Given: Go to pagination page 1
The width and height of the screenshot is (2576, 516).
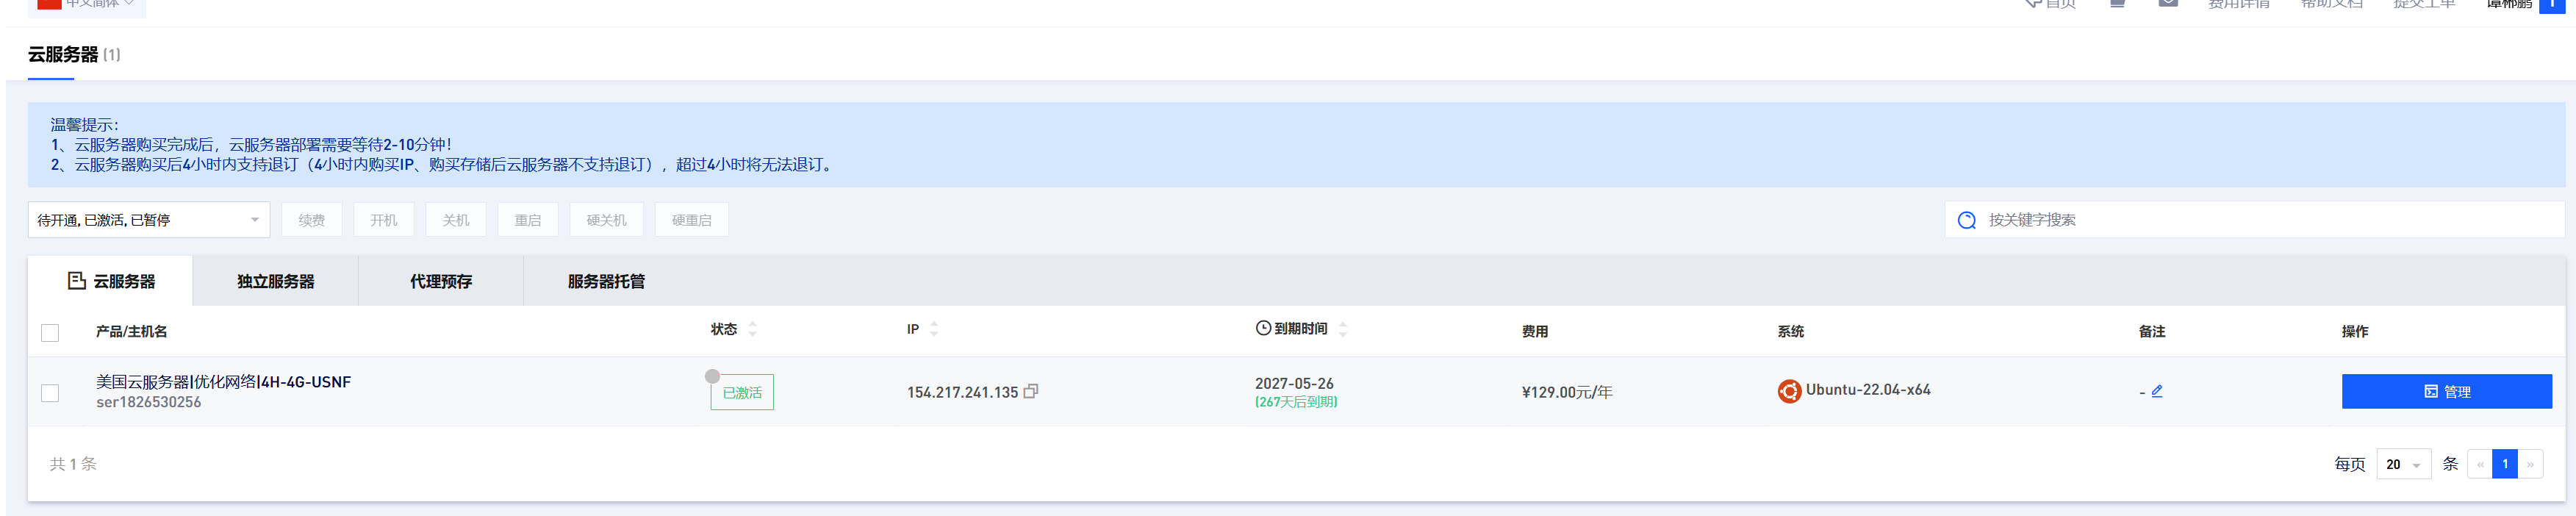Looking at the screenshot, I should [x=2504, y=464].
